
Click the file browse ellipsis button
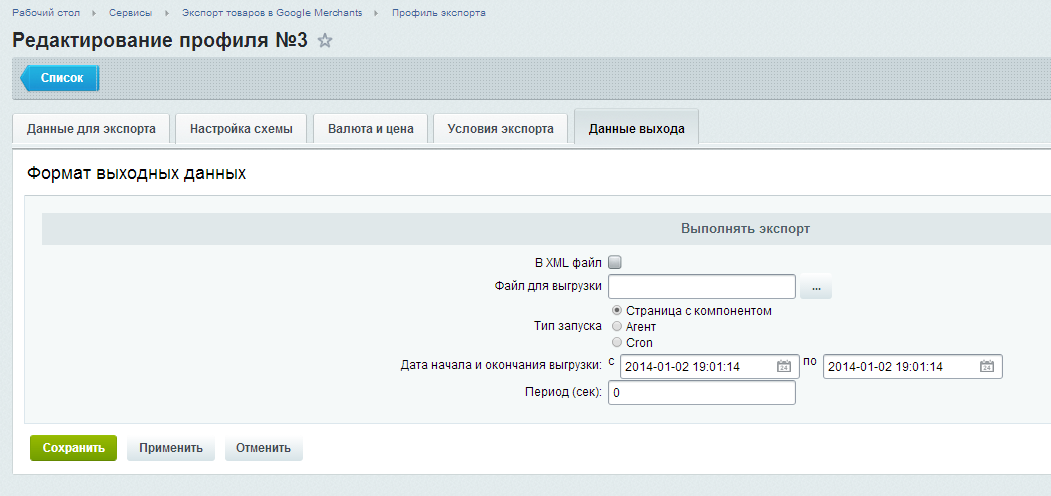pyautogui.click(x=816, y=288)
